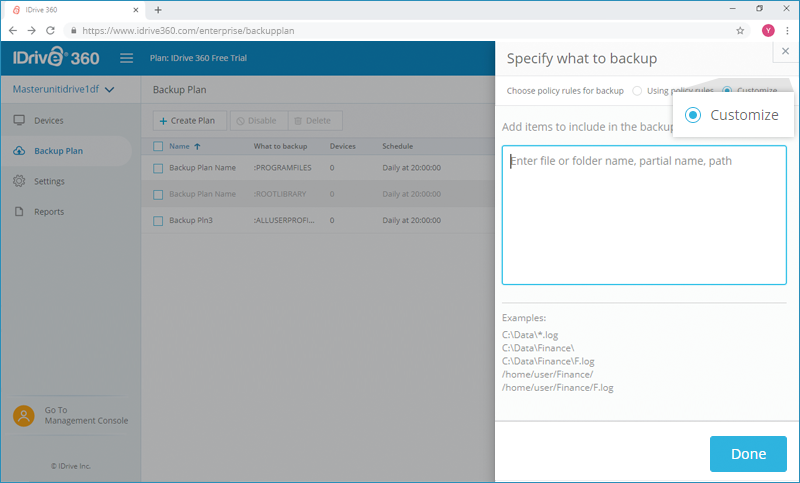This screenshot has width=800, height=483.
Task: Click the URL address bar
Action: click(407, 31)
